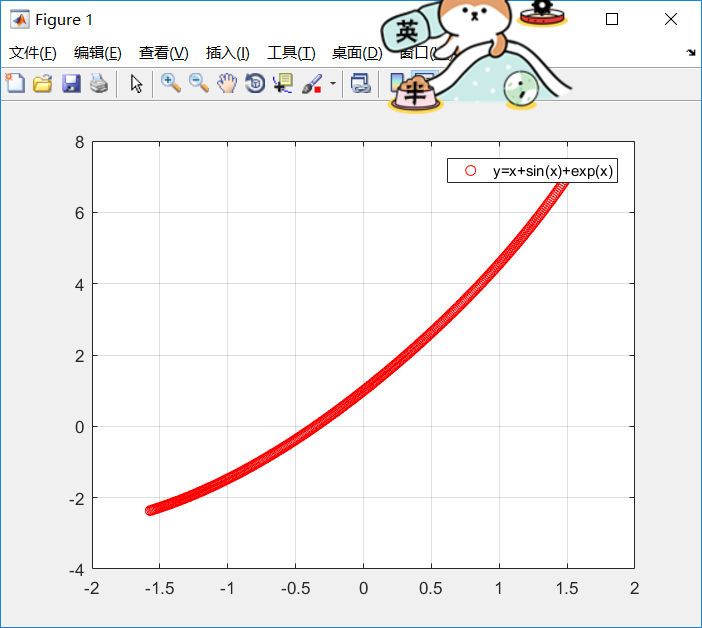Click the y-axis tick label -4
702x628 pixels.
77,570
